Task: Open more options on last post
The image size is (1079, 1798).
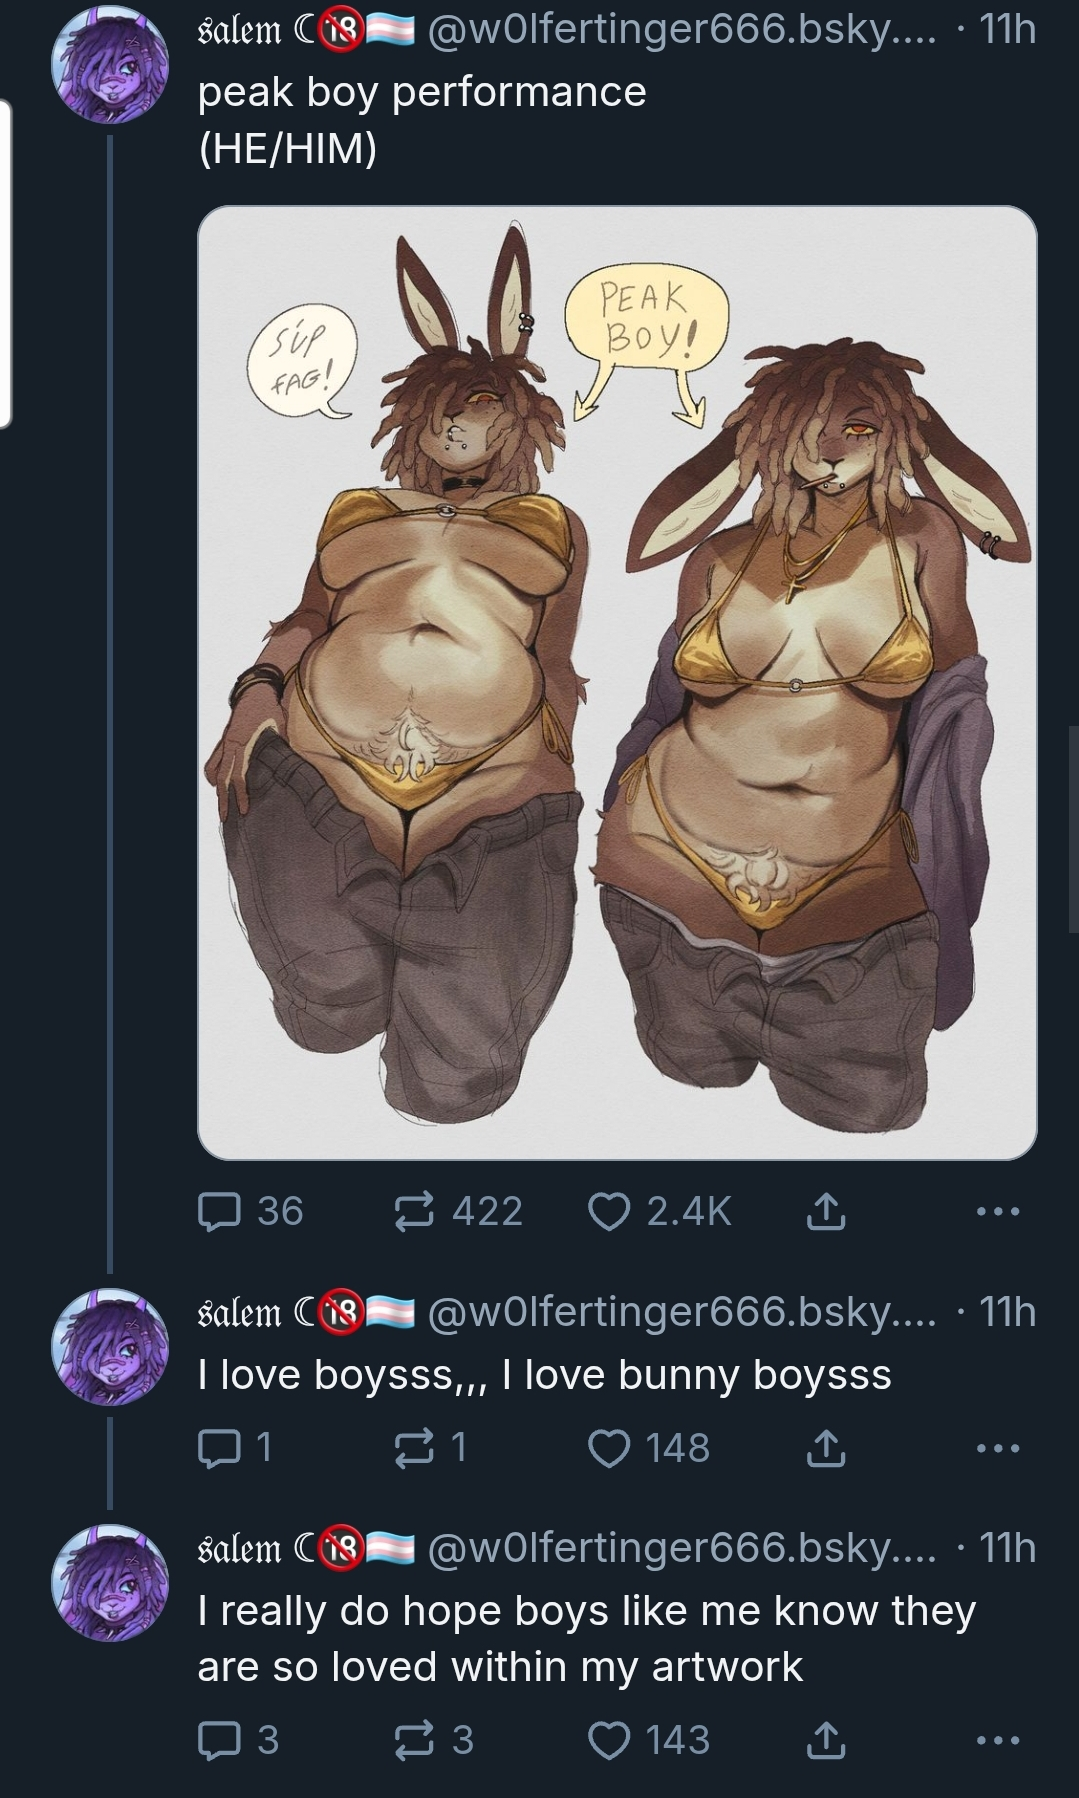Action: click(x=998, y=1741)
